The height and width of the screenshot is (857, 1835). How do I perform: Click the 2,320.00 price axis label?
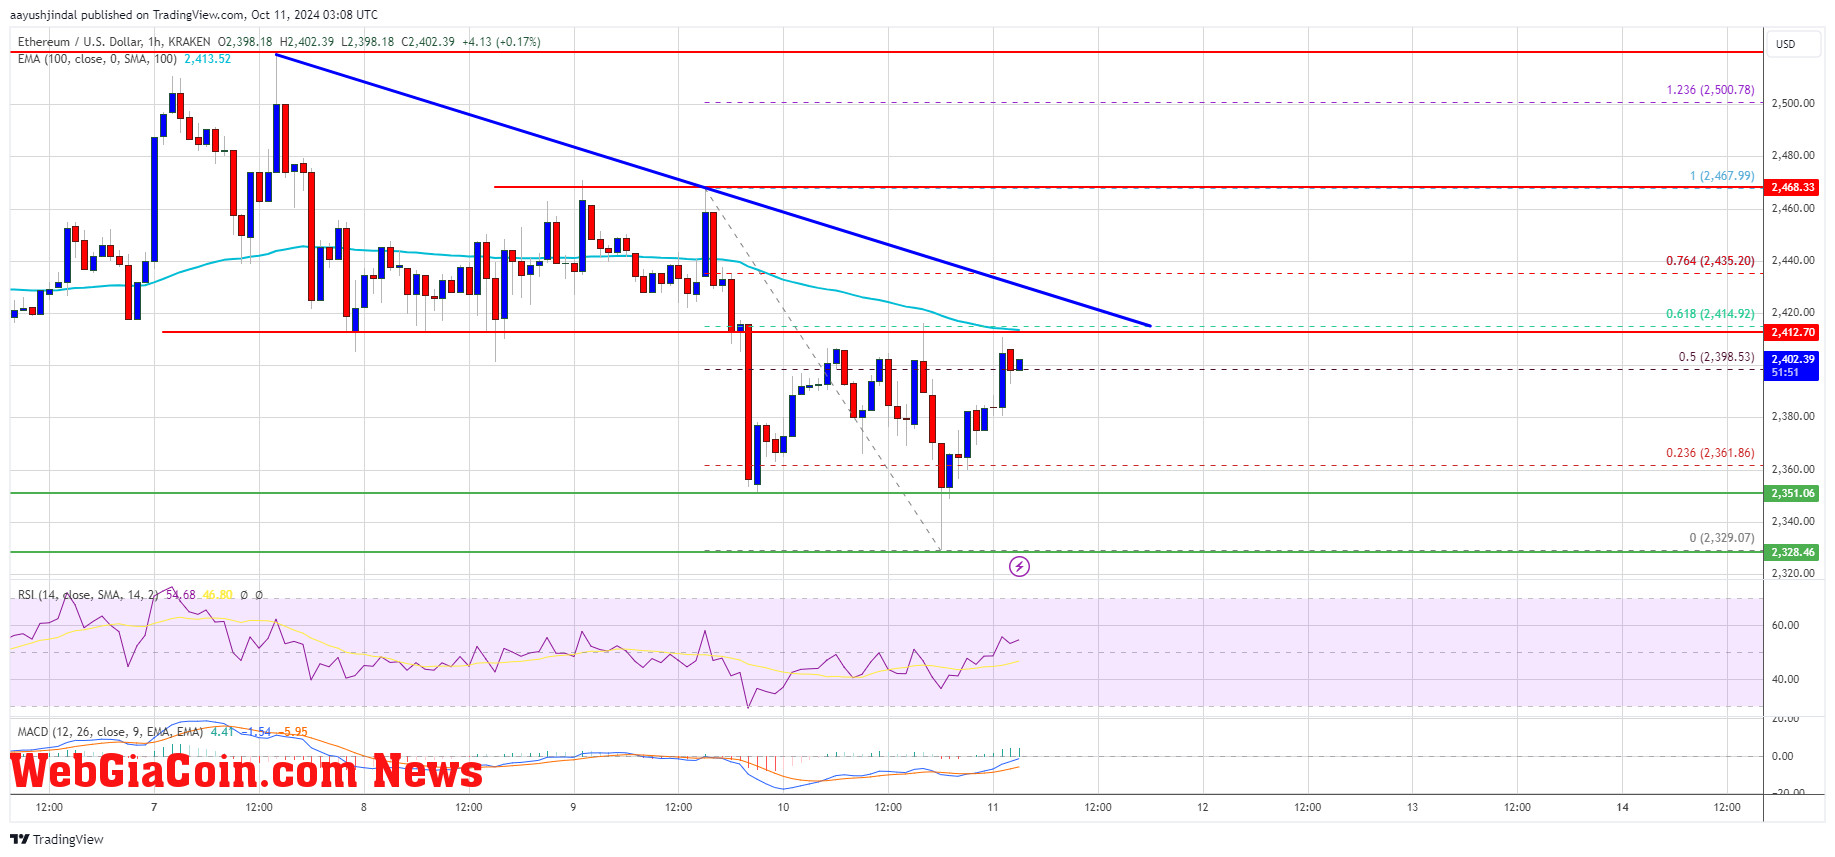[1792, 573]
